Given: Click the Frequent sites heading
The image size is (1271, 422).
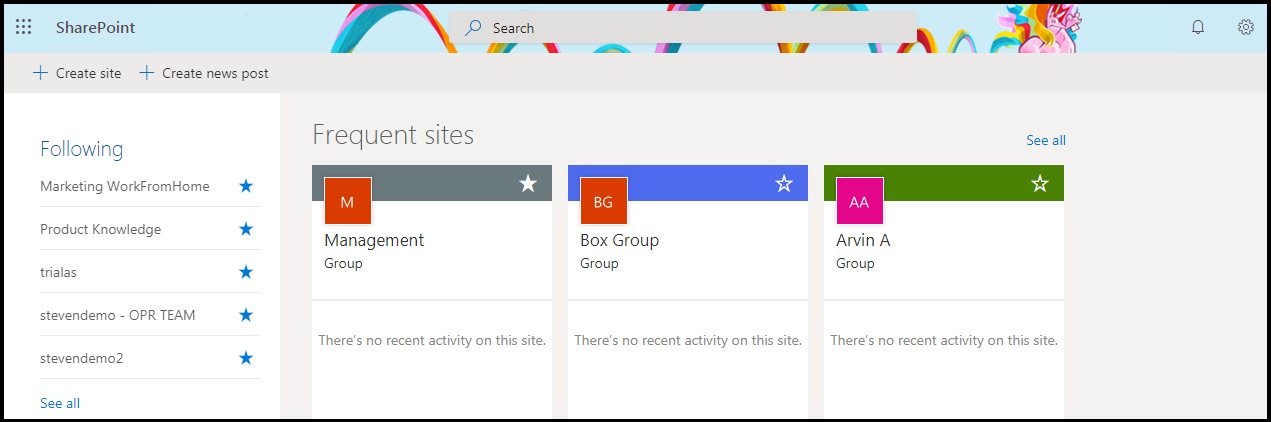Looking at the screenshot, I should tap(393, 135).
